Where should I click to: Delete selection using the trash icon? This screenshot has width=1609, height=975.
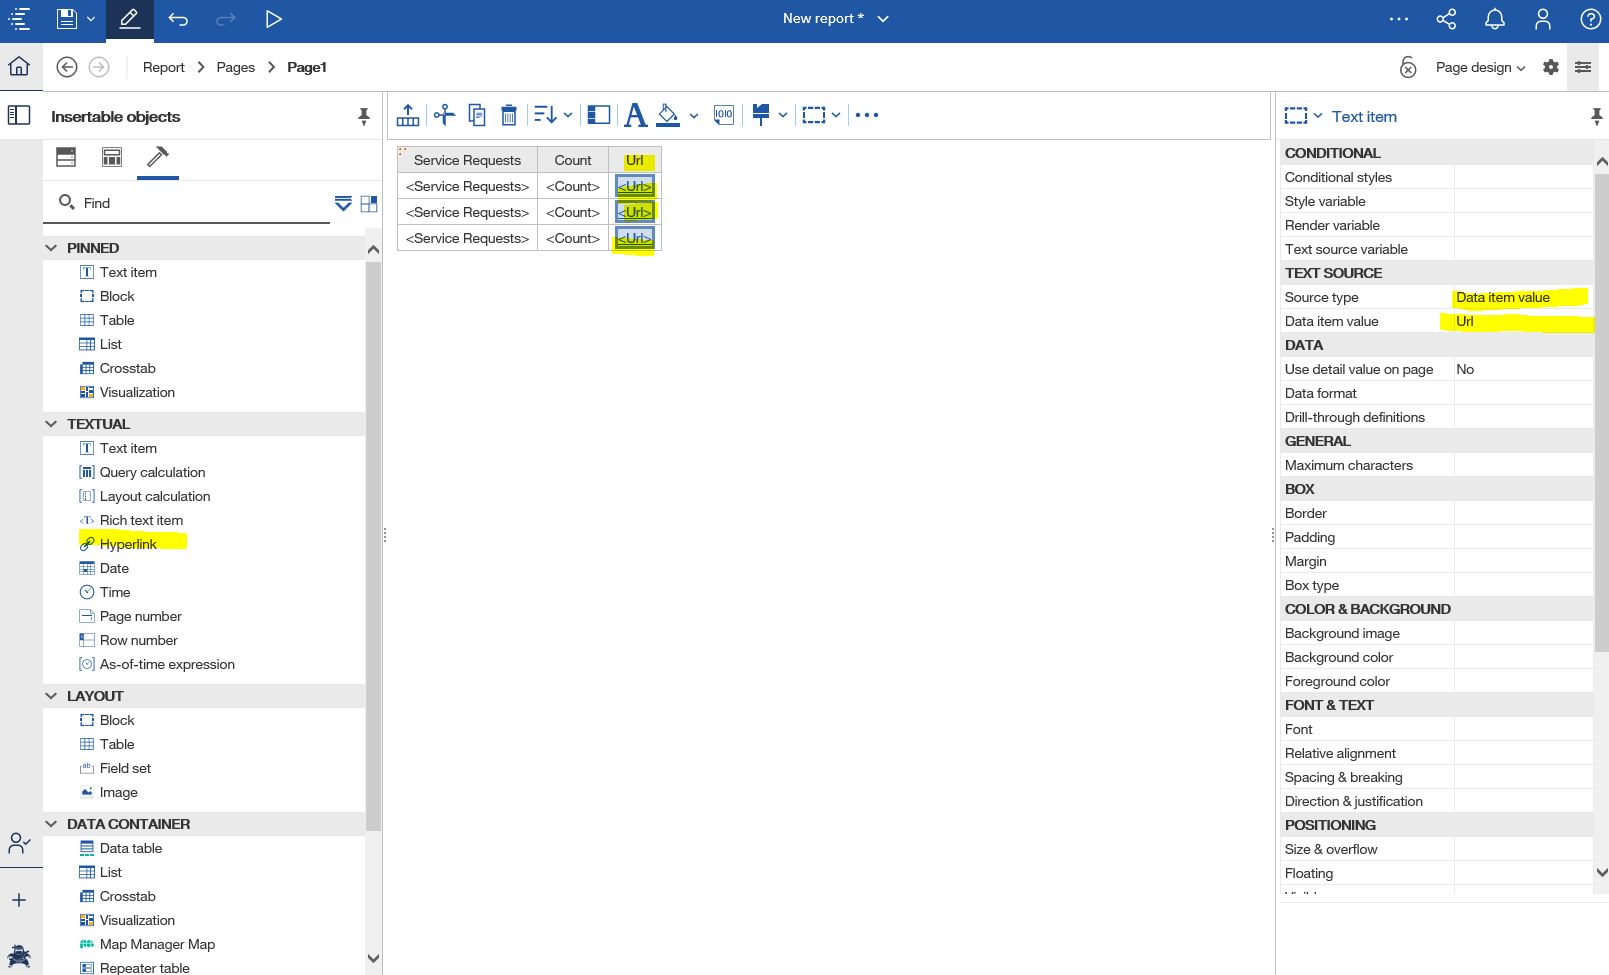pos(509,114)
